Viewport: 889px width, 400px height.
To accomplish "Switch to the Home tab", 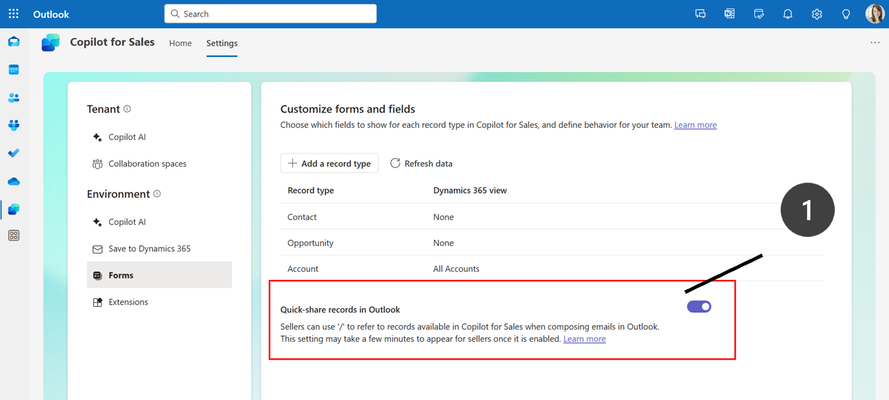I will pos(180,43).
